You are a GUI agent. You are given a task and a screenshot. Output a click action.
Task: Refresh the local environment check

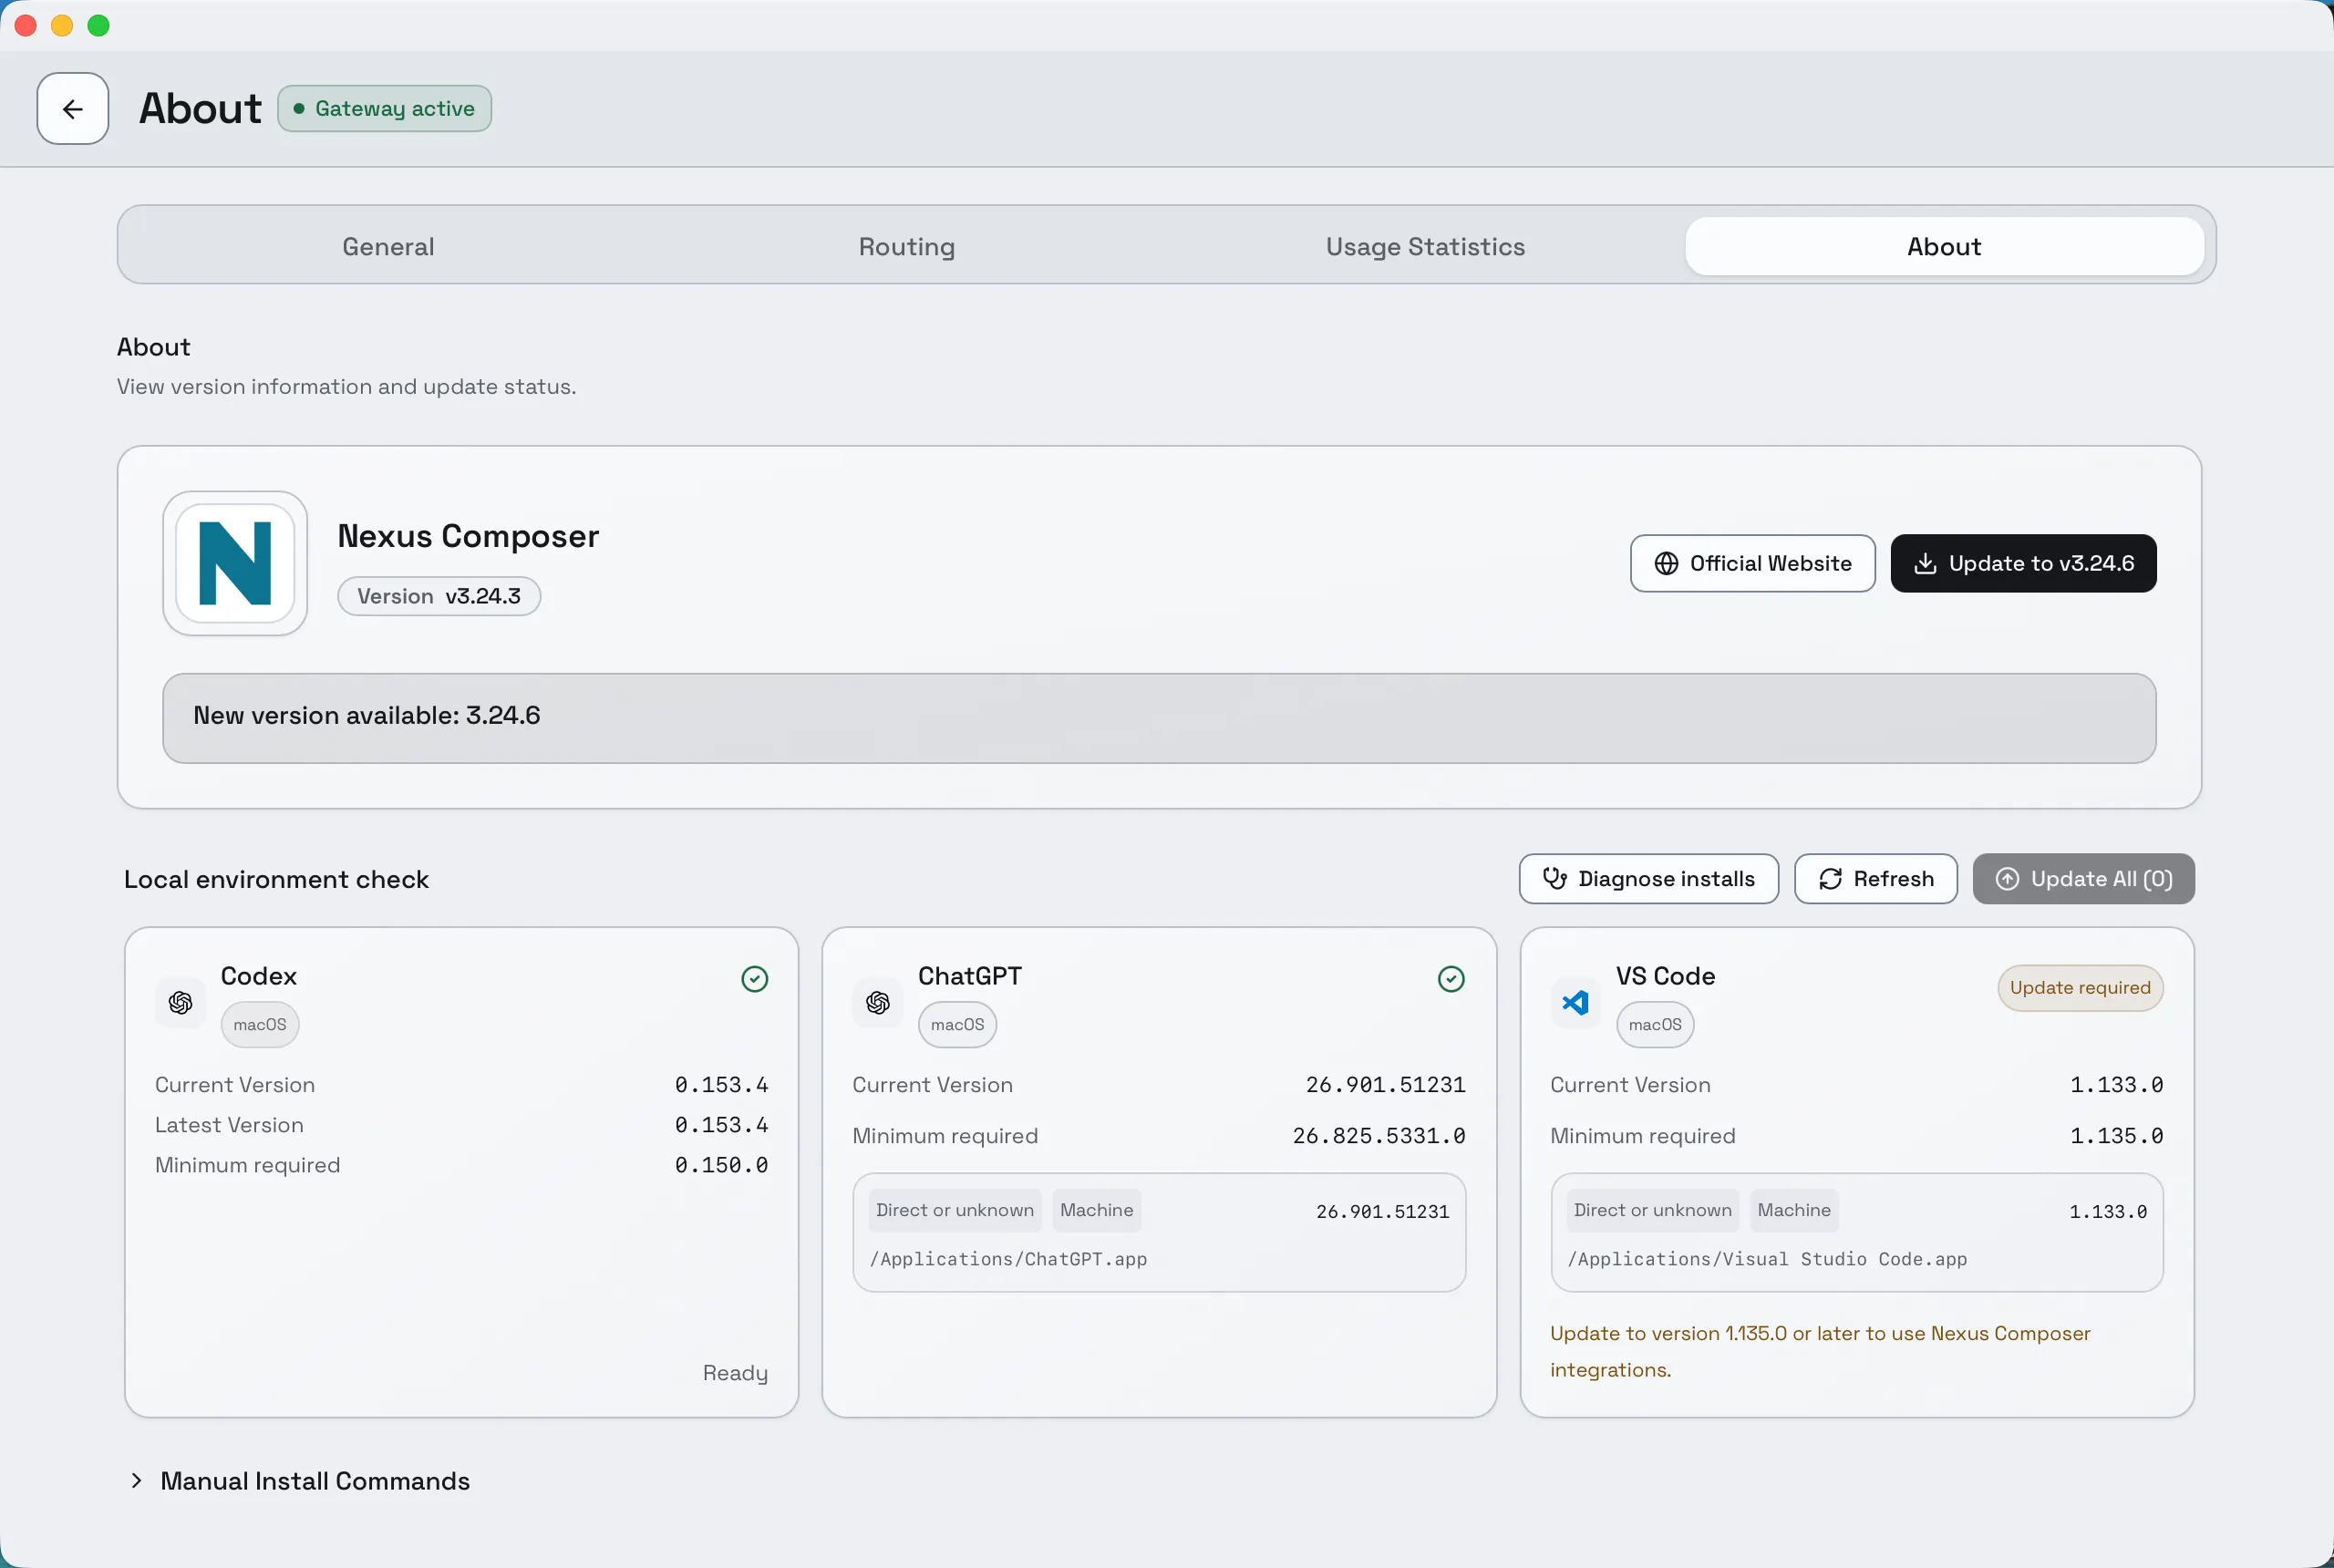click(1875, 878)
